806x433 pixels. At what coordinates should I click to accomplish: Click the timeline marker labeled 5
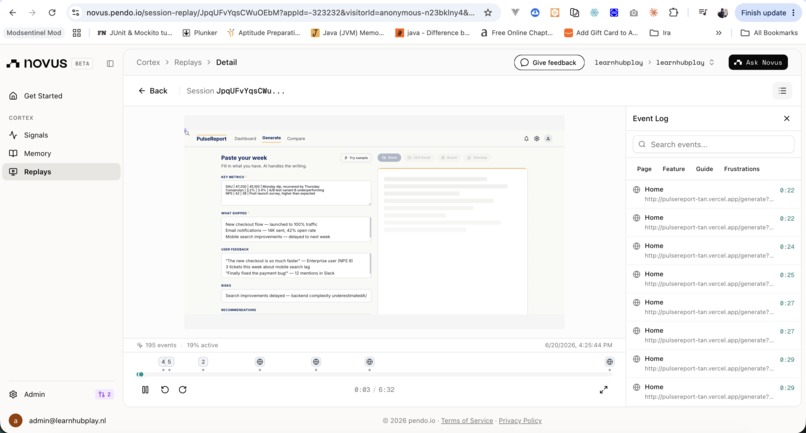click(x=169, y=362)
